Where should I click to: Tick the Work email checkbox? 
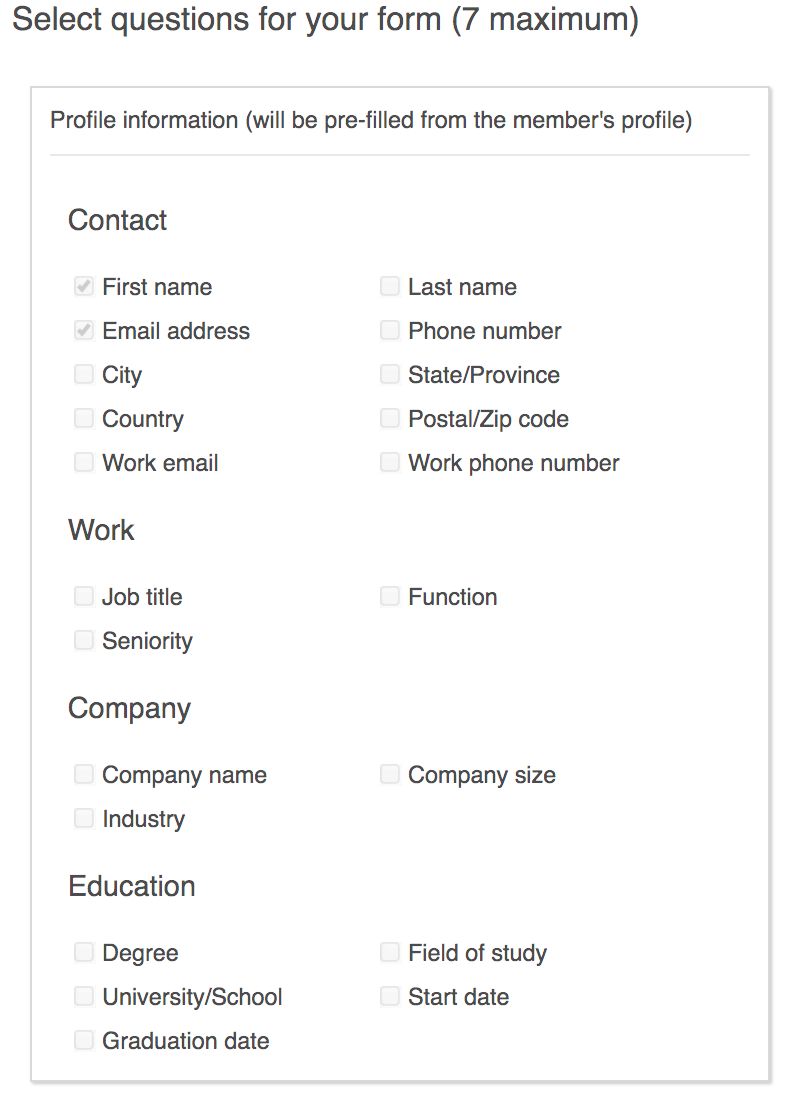84,463
